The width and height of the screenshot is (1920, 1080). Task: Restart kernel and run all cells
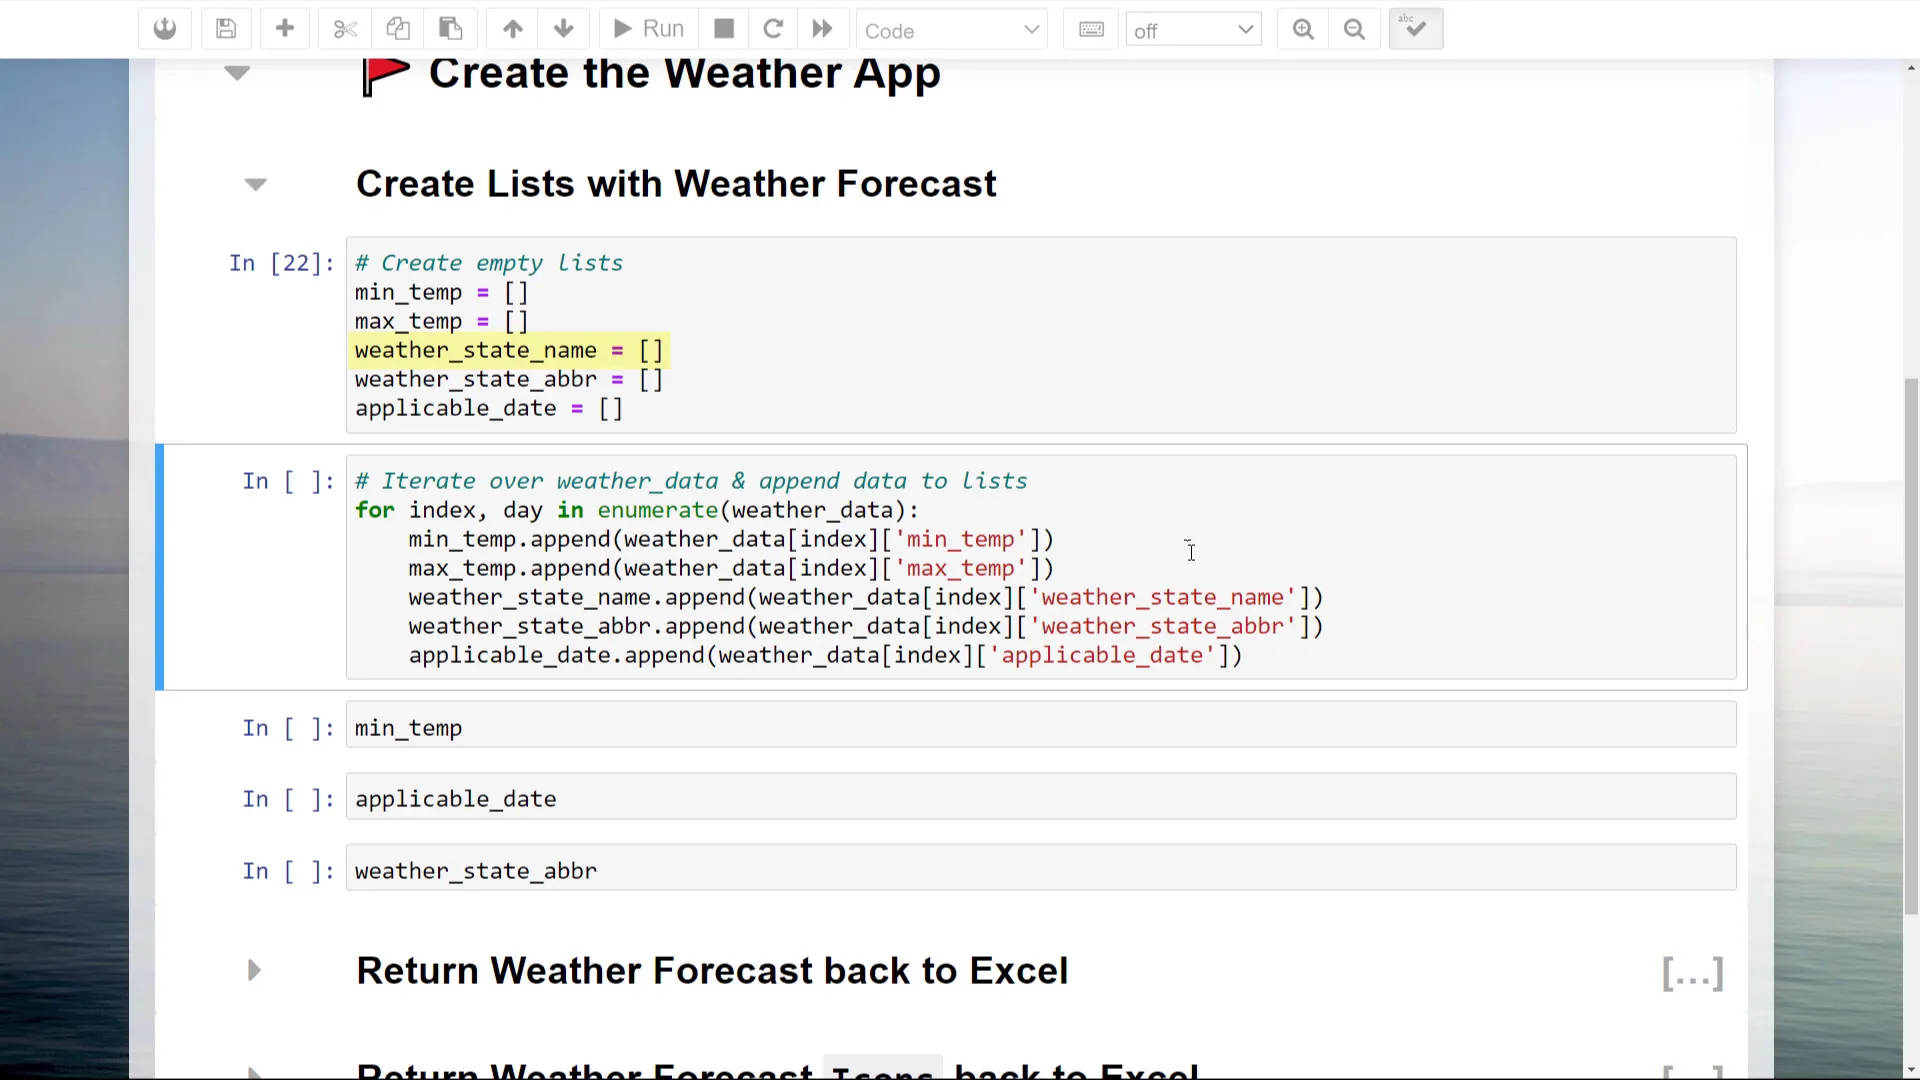[x=821, y=29]
